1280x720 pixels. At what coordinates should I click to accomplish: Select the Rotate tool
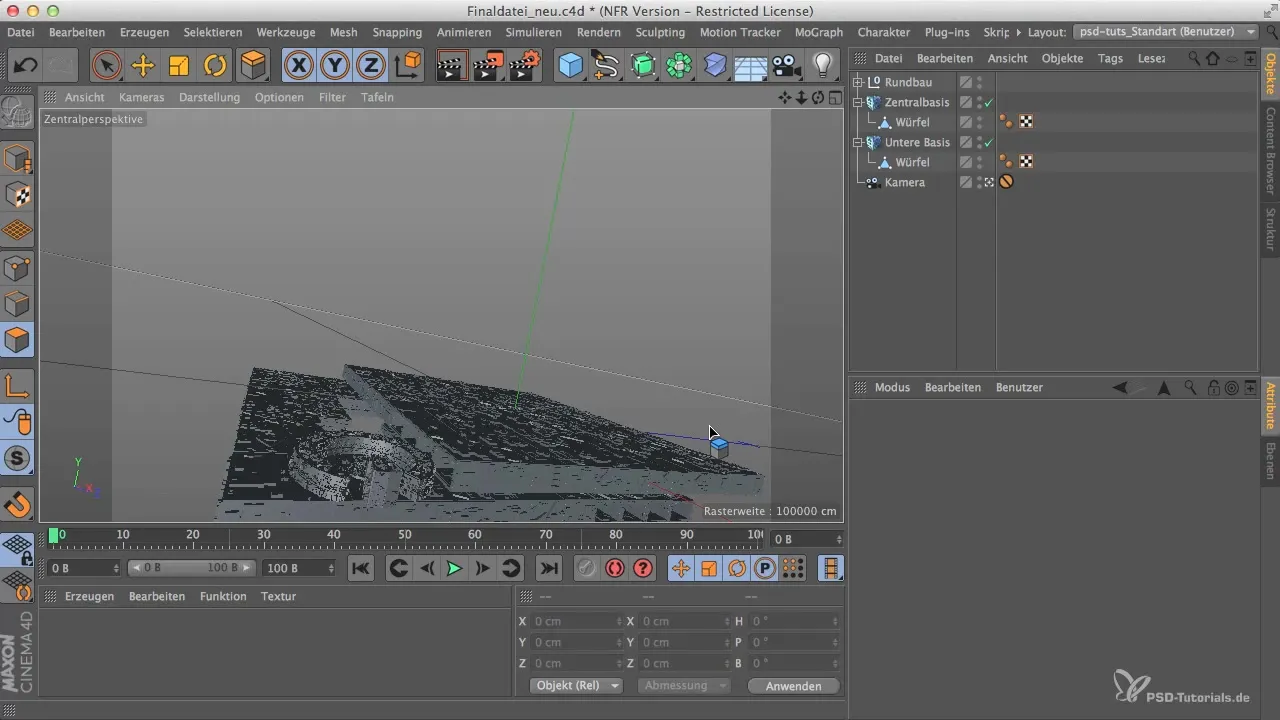click(216, 66)
